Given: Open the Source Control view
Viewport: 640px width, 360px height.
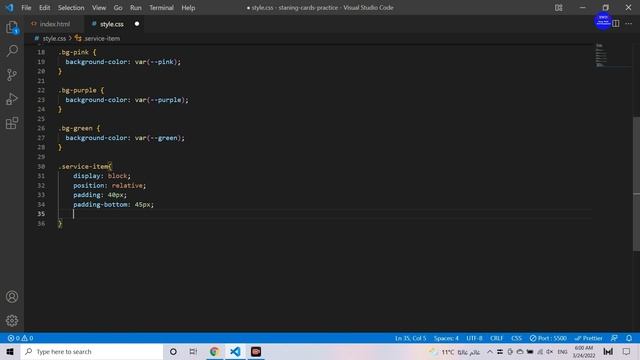Looking at the screenshot, I should (12, 75).
